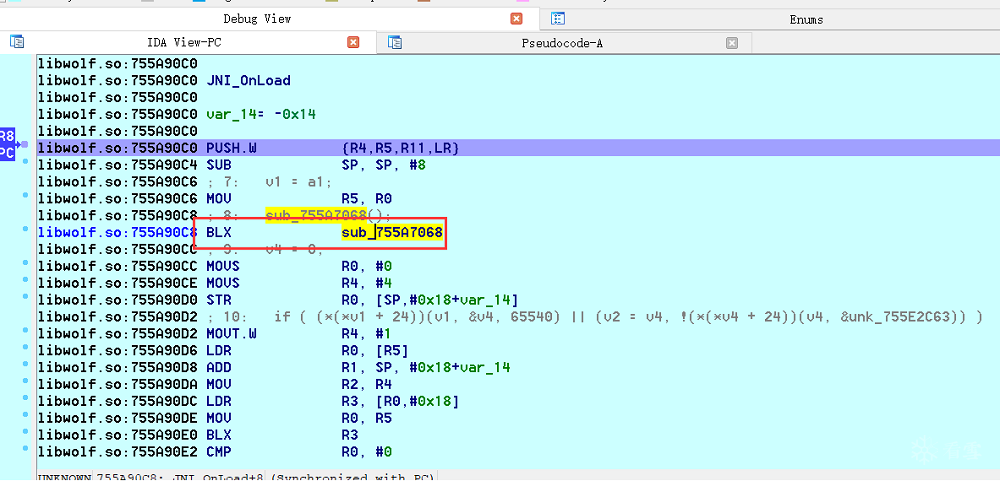This screenshot has height=481, width=1000.
Task: Click the R8 register marker in gutter
Action: (6, 136)
